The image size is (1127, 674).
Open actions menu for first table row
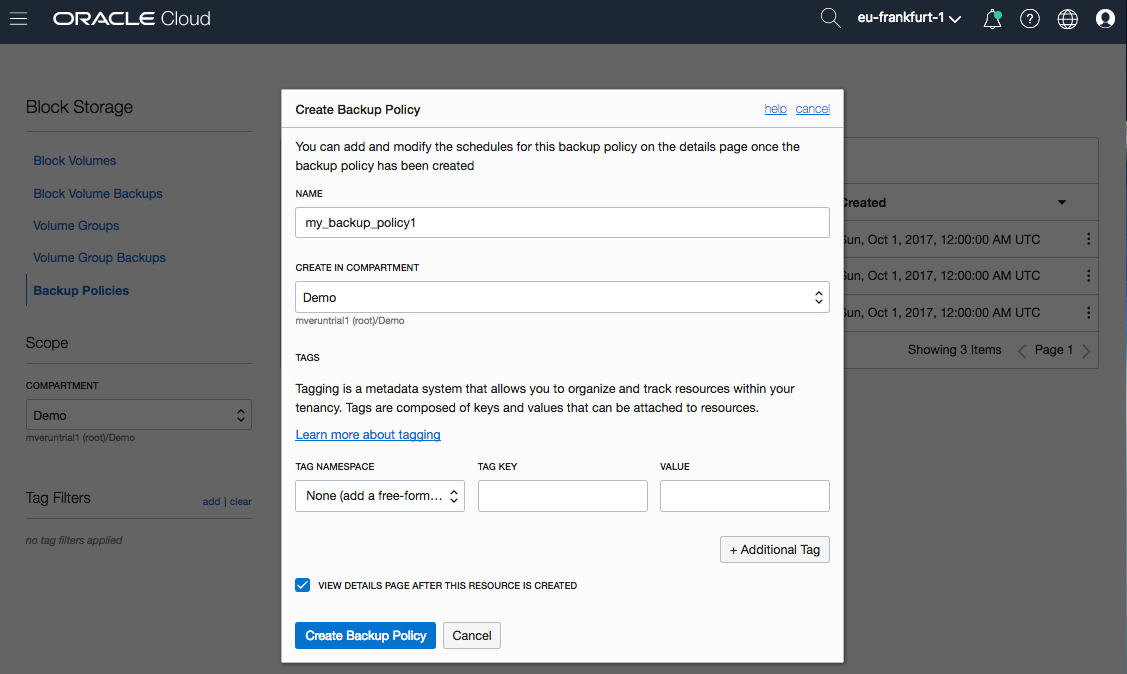[x=1088, y=240]
